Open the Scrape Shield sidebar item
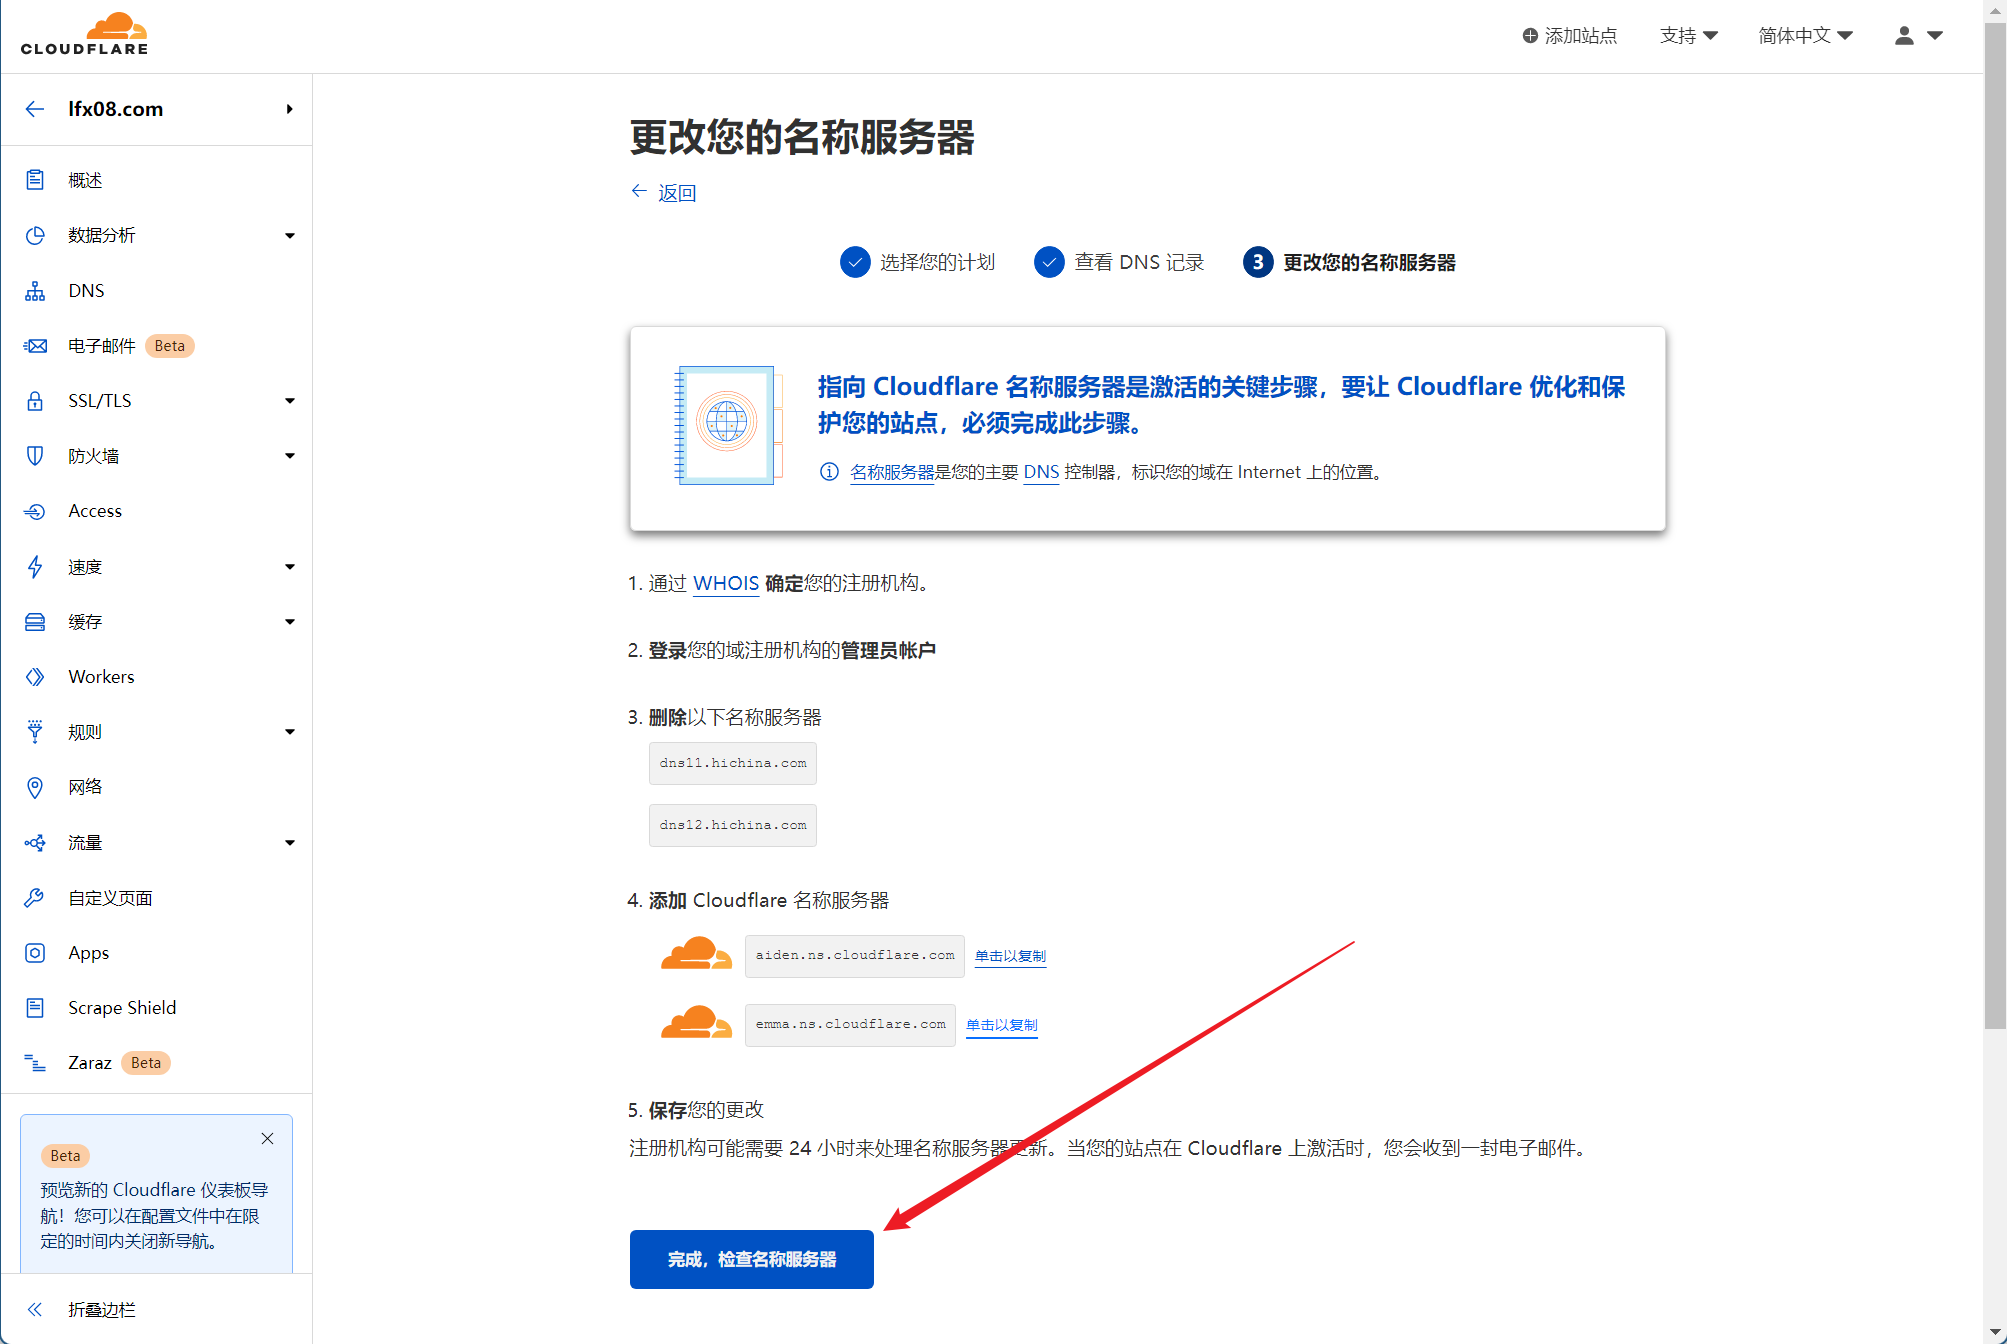The width and height of the screenshot is (2007, 1344). (157, 1008)
